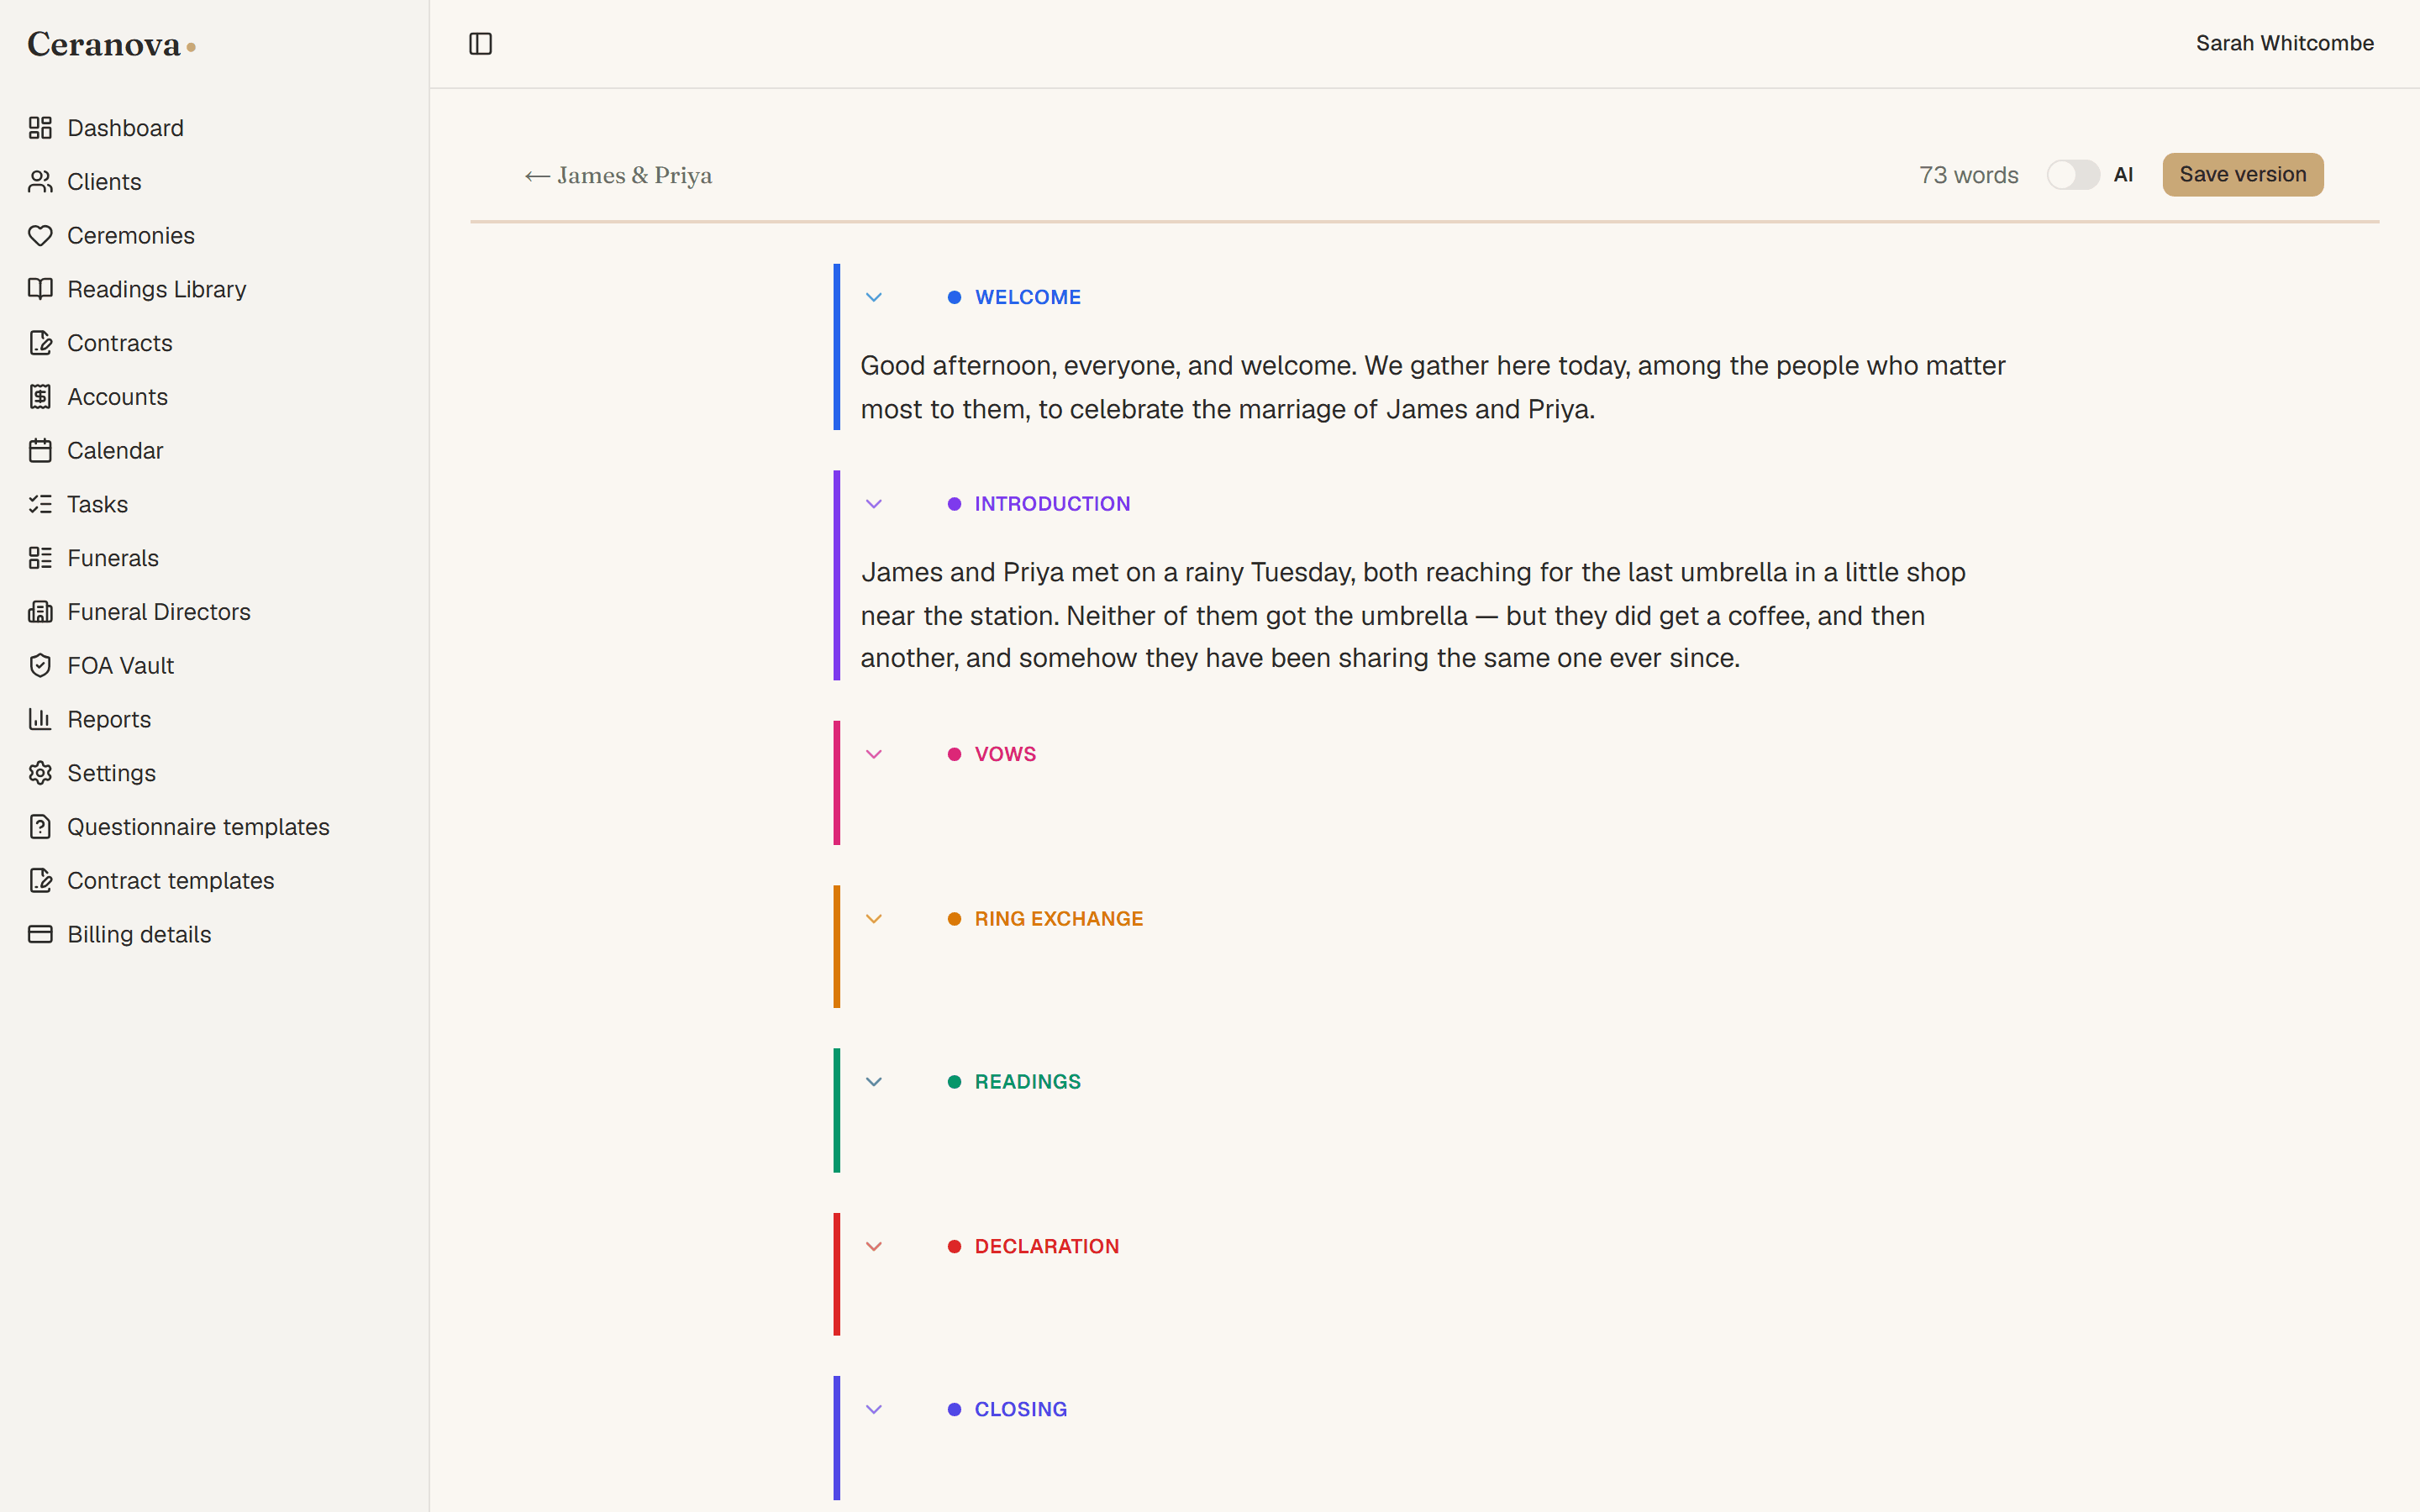
Task: Click the Tasks checklist icon
Action: click(40, 504)
